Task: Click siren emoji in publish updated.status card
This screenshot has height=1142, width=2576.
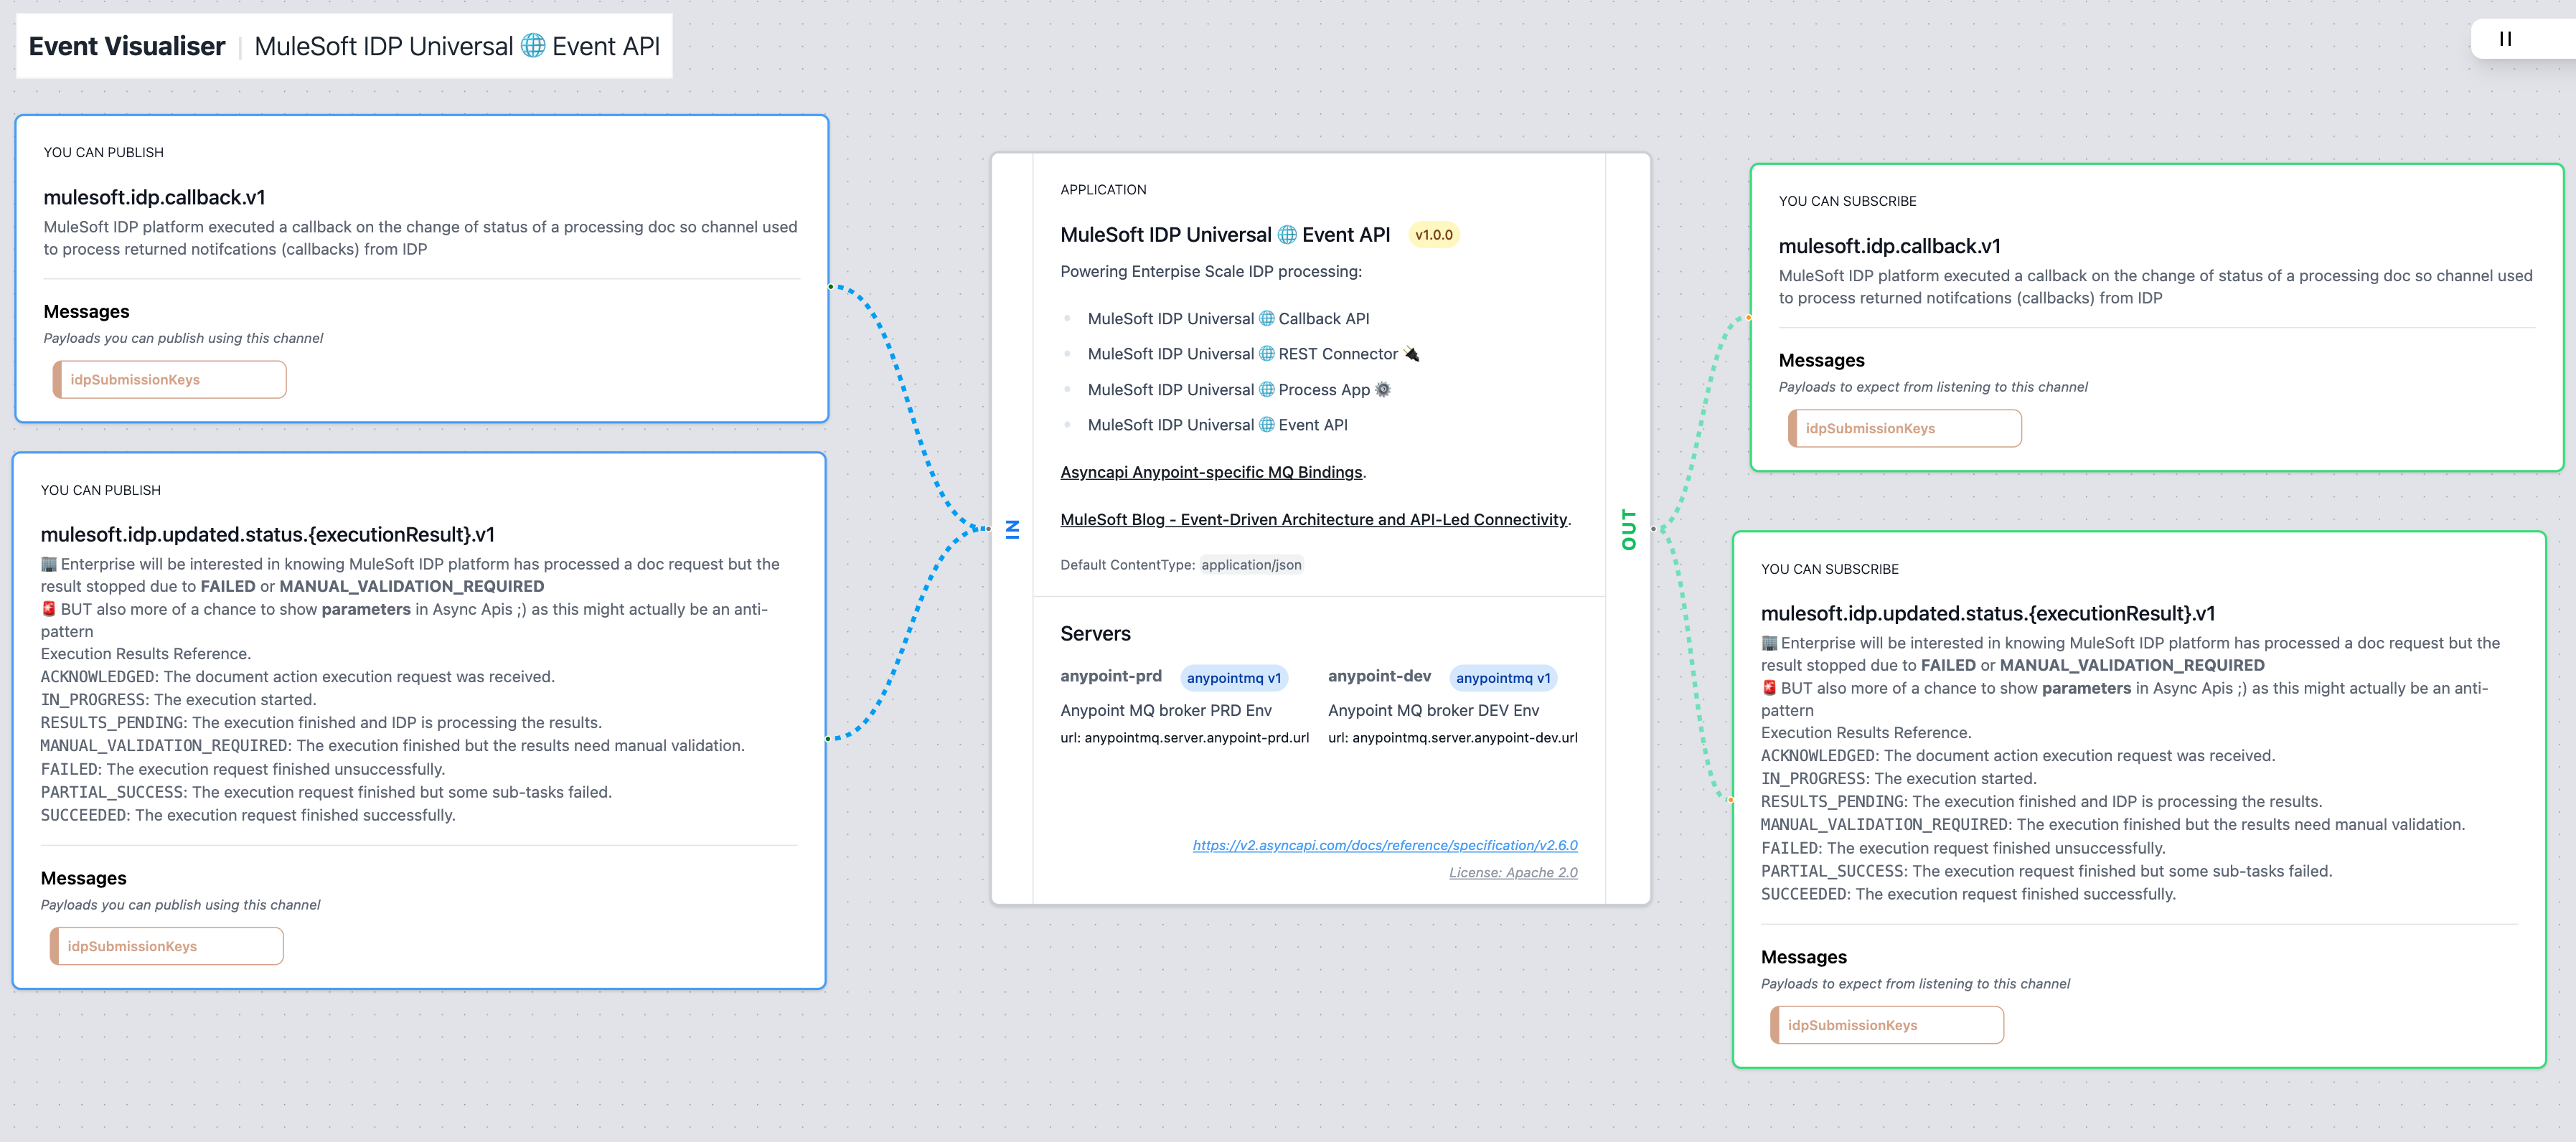Action: [49, 609]
